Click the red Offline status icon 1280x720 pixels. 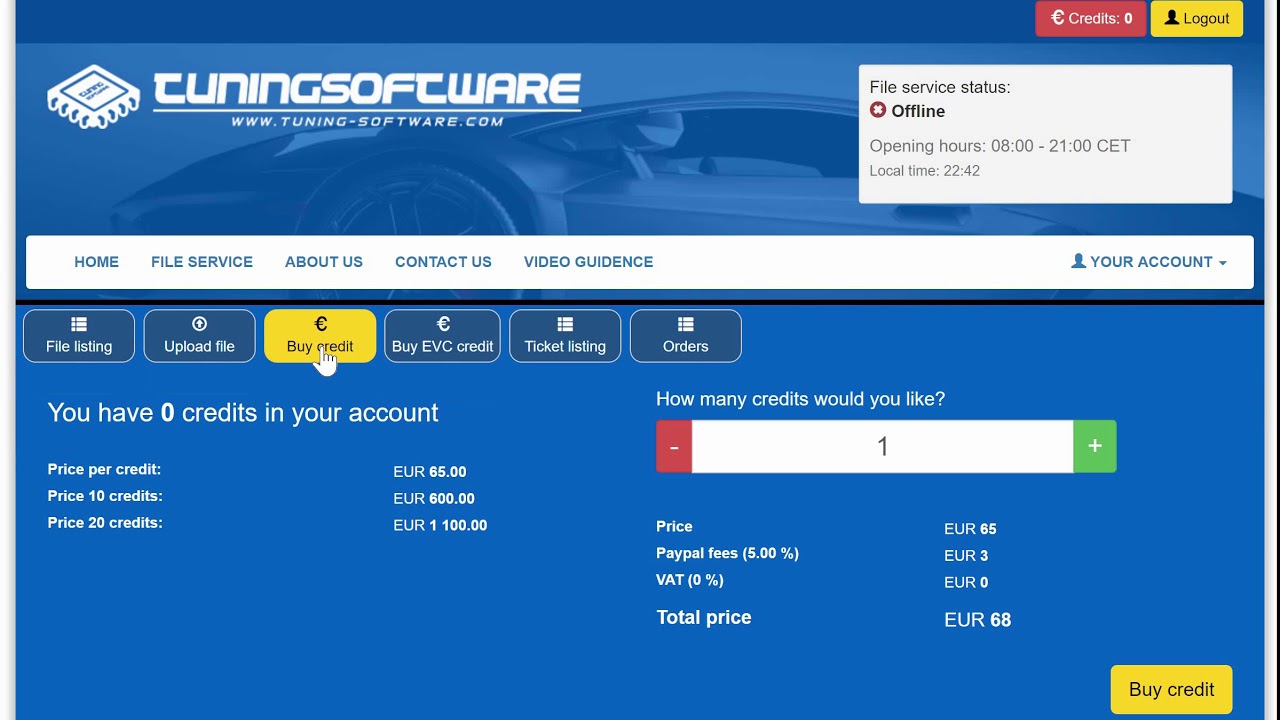coord(878,110)
